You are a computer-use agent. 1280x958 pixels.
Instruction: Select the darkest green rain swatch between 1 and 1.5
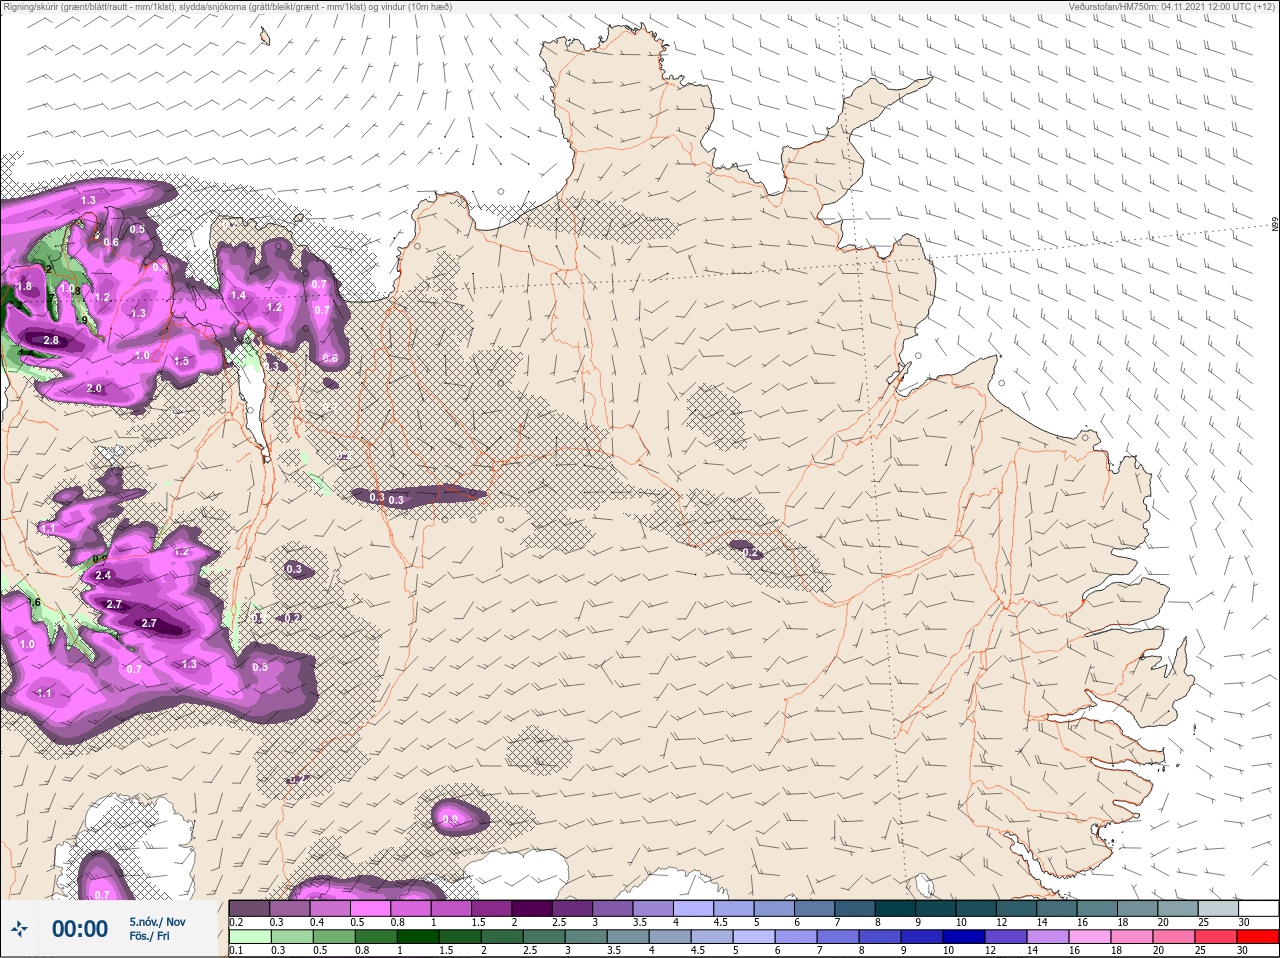(418, 937)
